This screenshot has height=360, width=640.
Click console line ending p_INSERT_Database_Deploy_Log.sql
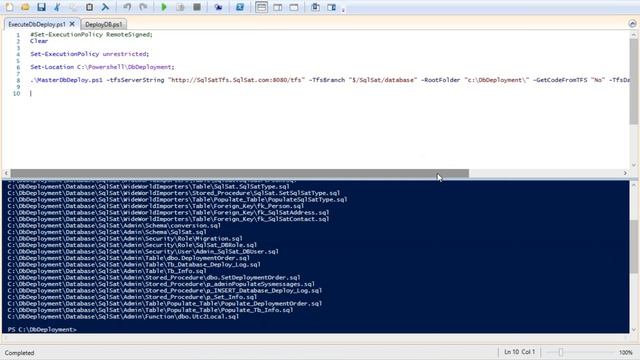point(164,290)
